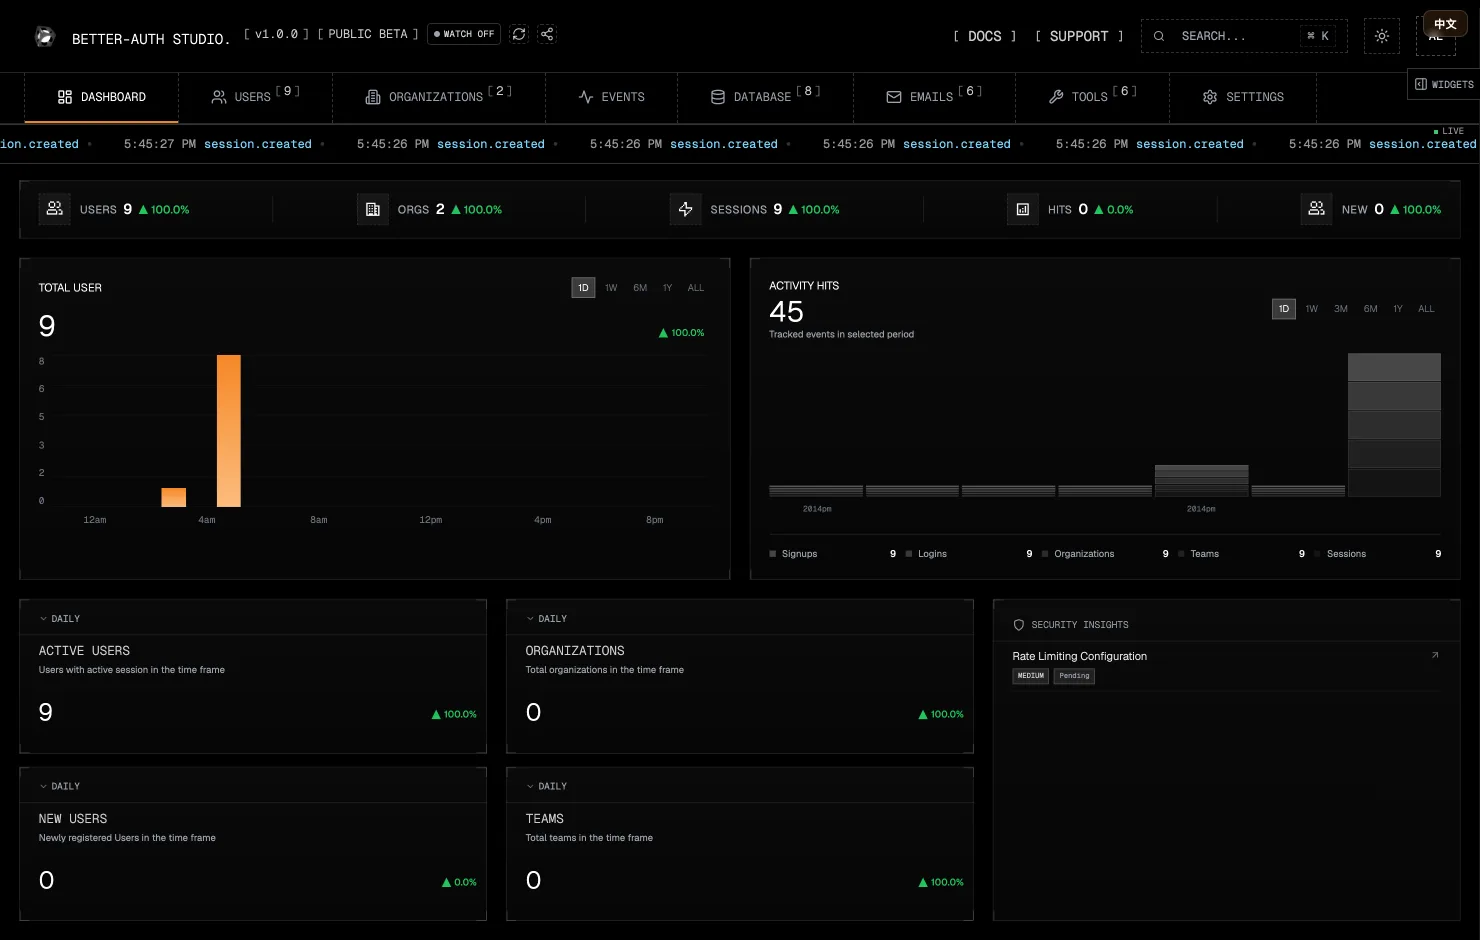Select 1Y range in Total User chart

(667, 288)
